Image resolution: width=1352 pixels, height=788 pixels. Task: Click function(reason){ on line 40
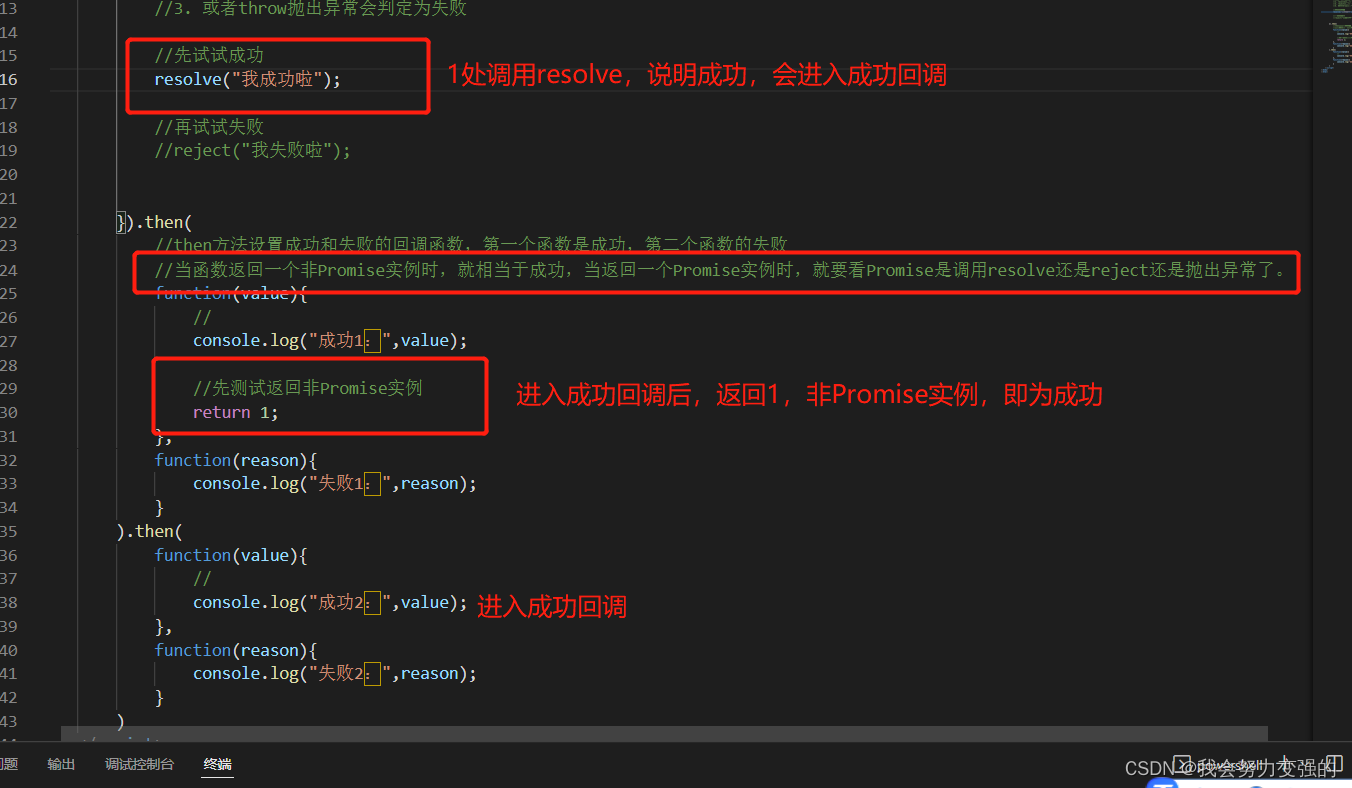point(236,650)
